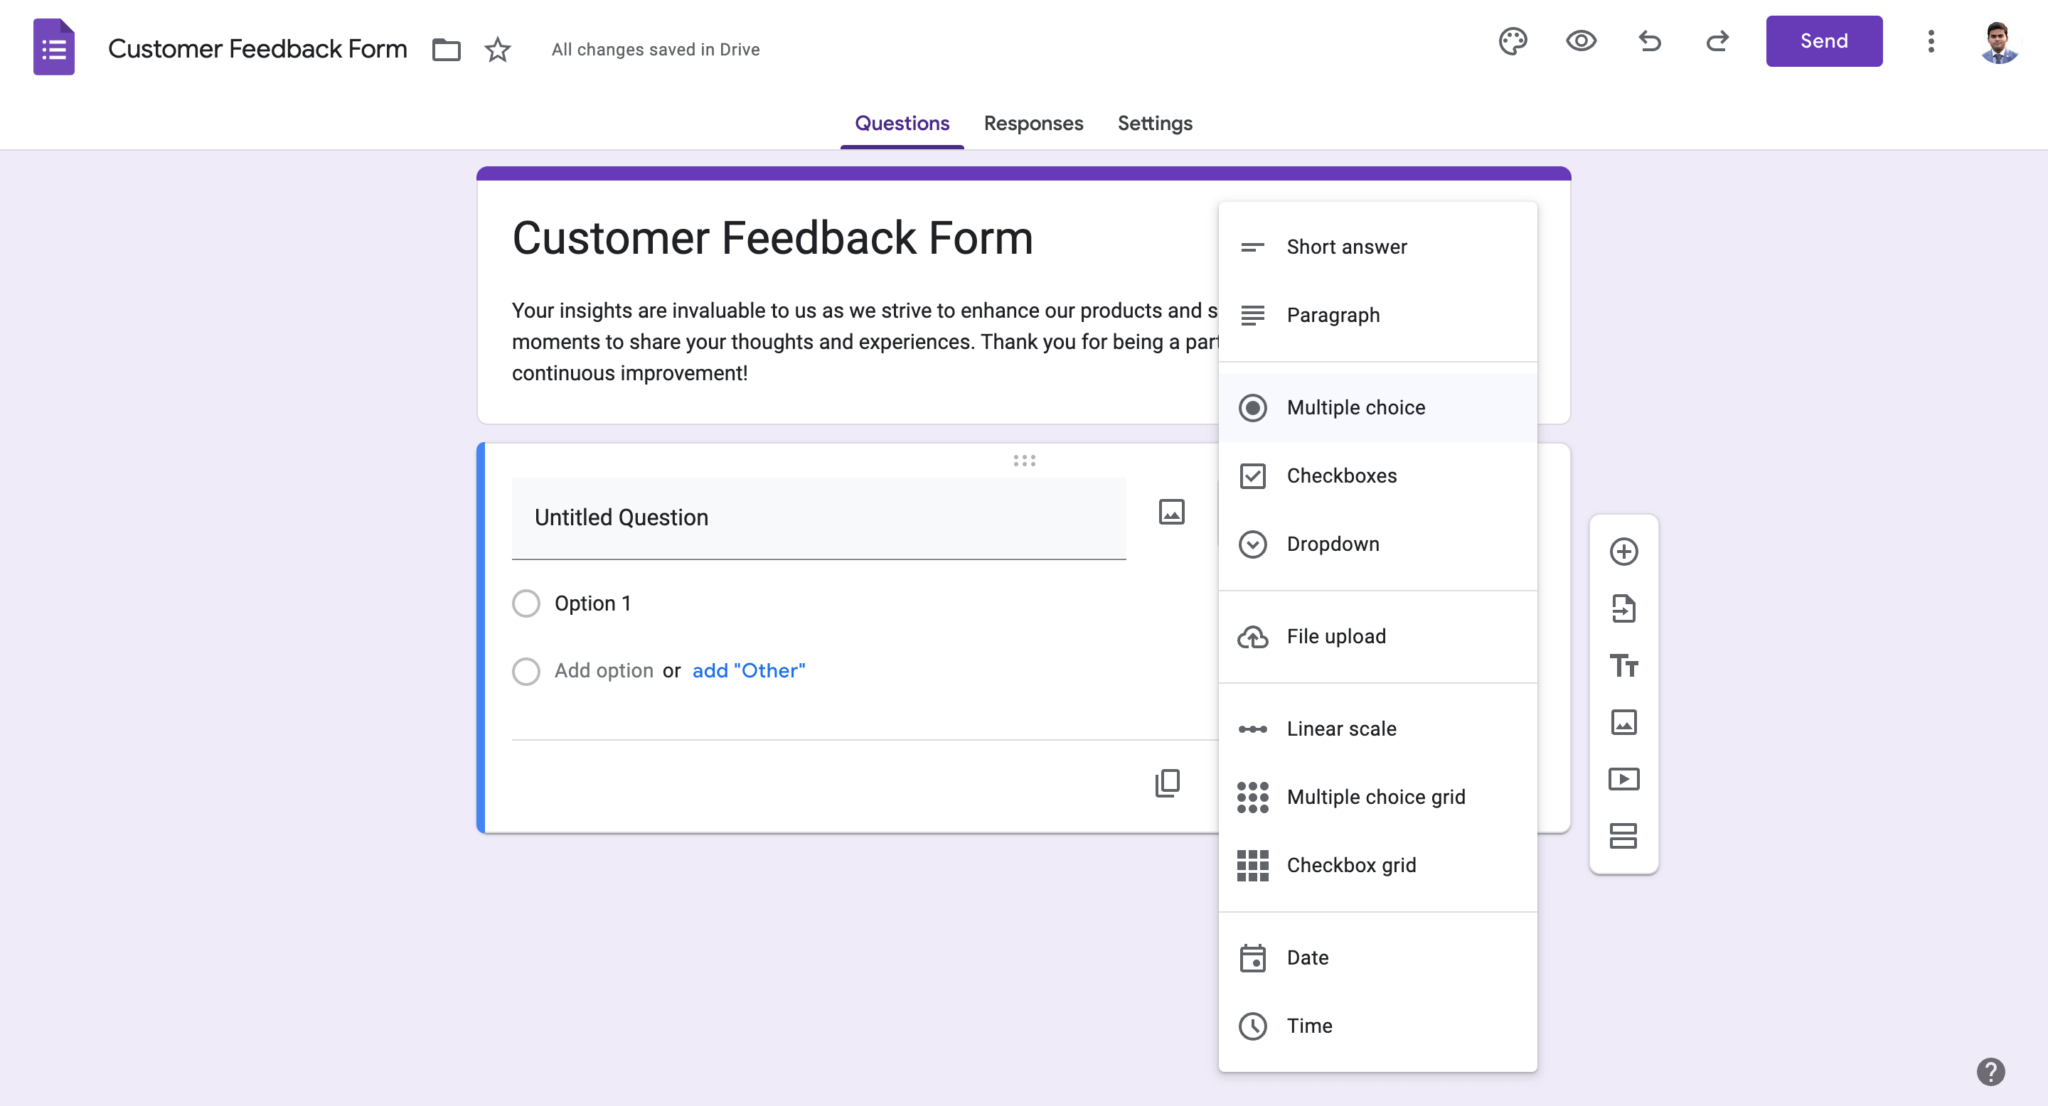Select the Option 1 radio button
2048x1106 pixels.
click(x=525, y=603)
